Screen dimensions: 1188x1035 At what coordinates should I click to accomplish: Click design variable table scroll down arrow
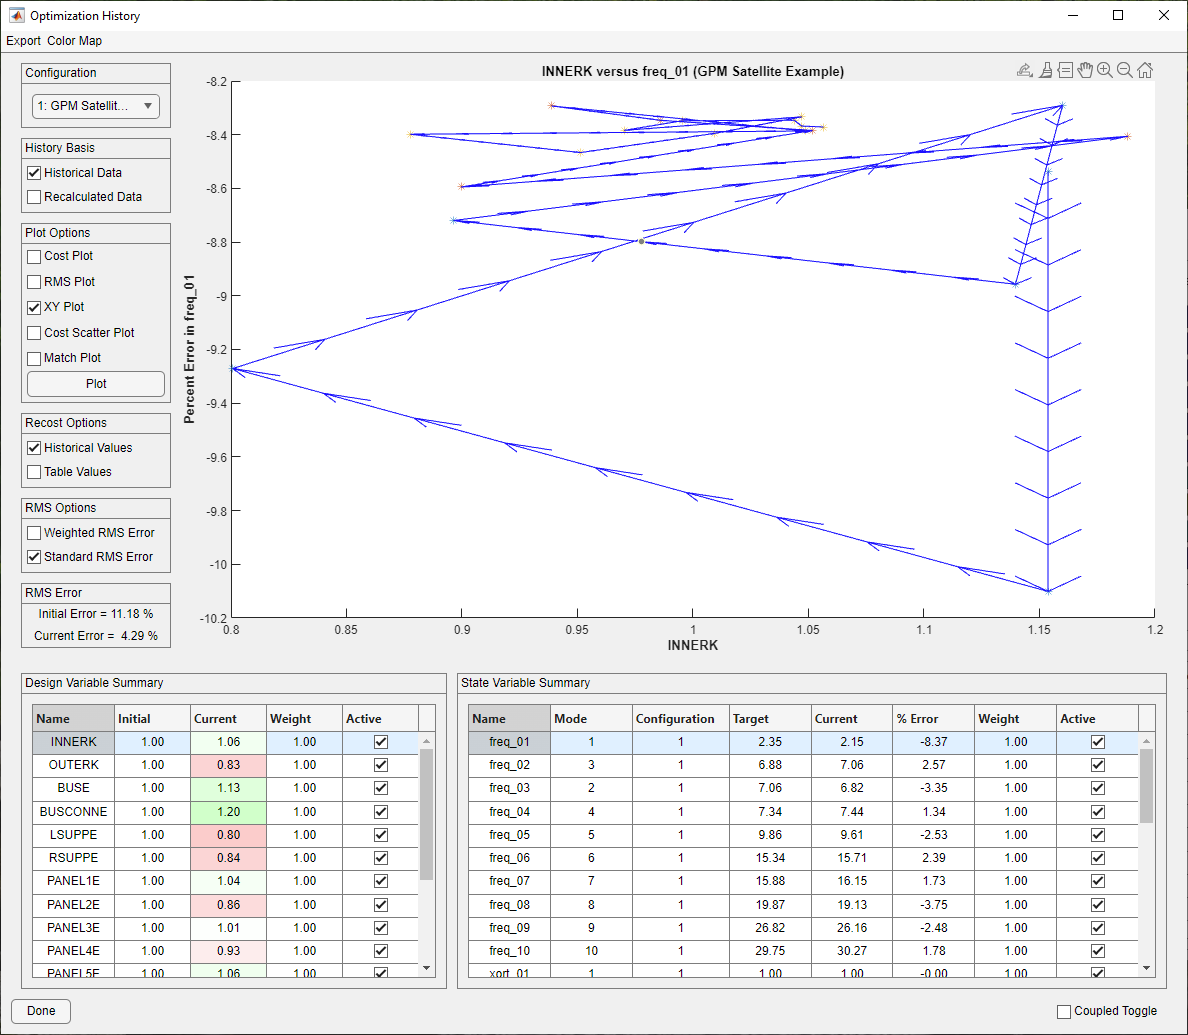click(427, 968)
